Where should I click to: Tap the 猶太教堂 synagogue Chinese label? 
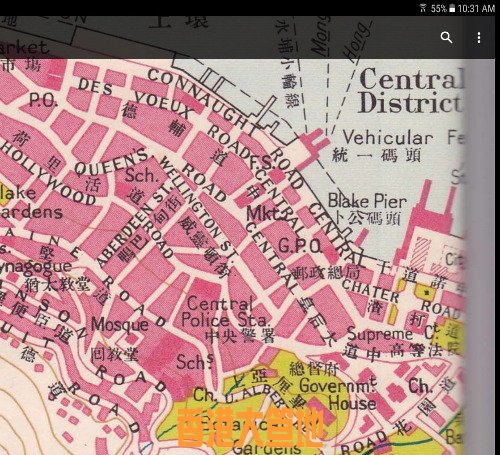(57, 284)
